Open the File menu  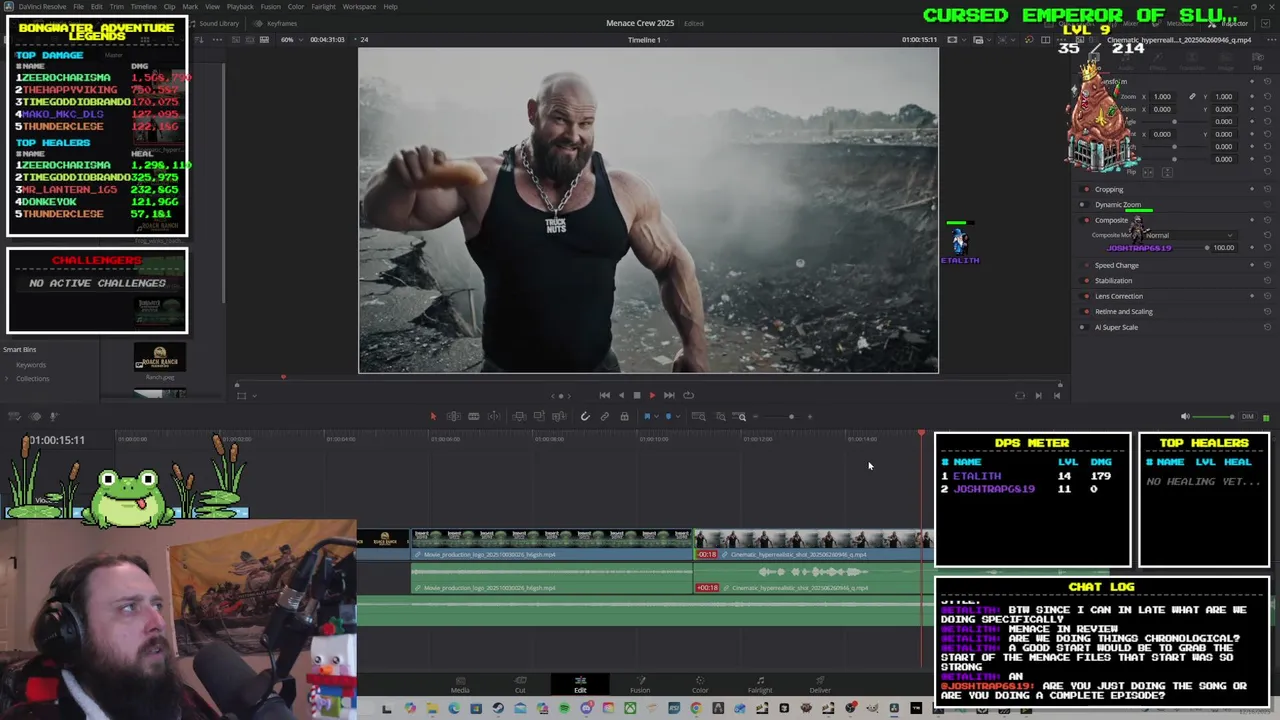(78, 7)
